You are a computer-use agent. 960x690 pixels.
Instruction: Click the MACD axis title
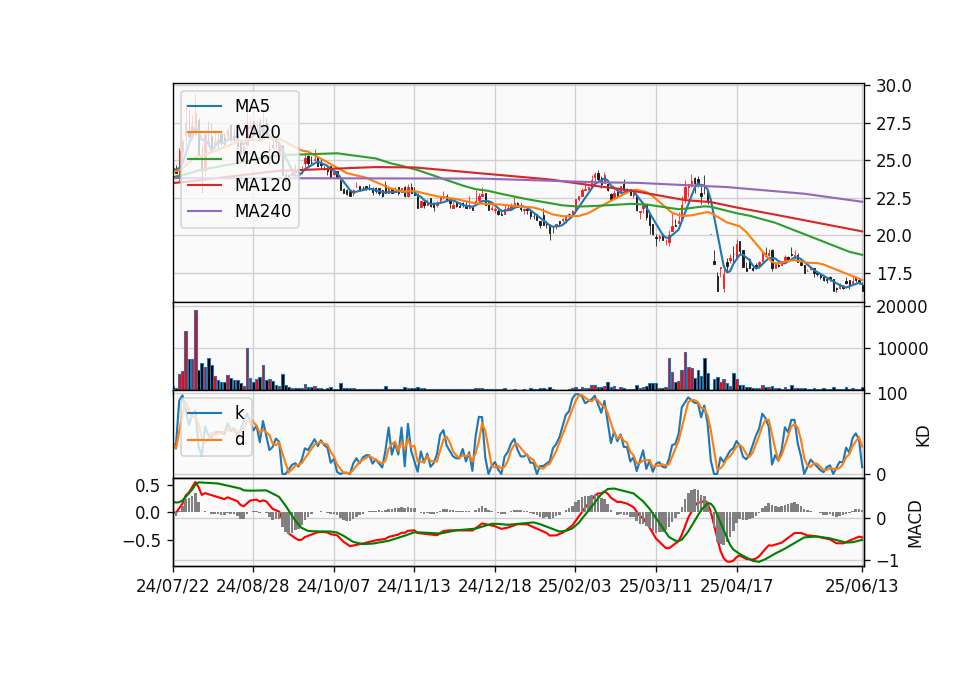click(915, 524)
